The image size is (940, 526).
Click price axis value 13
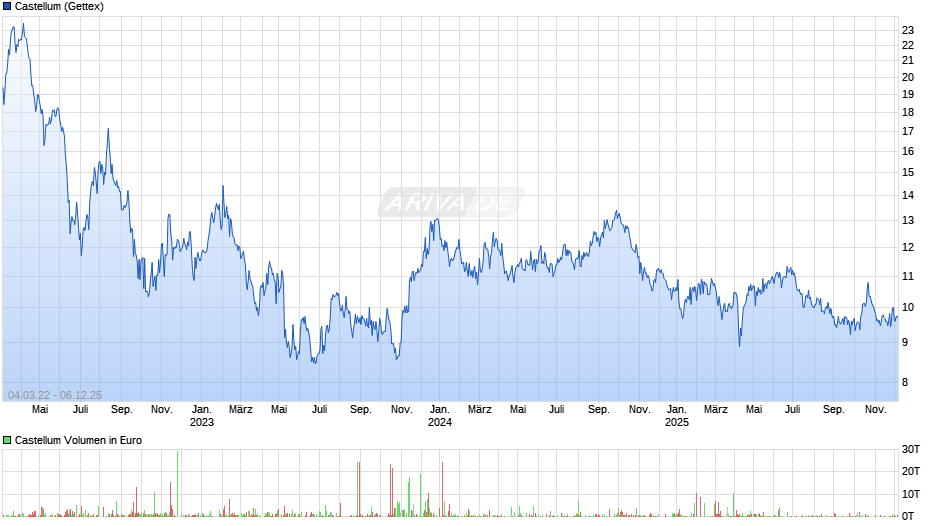pyautogui.click(x=908, y=220)
